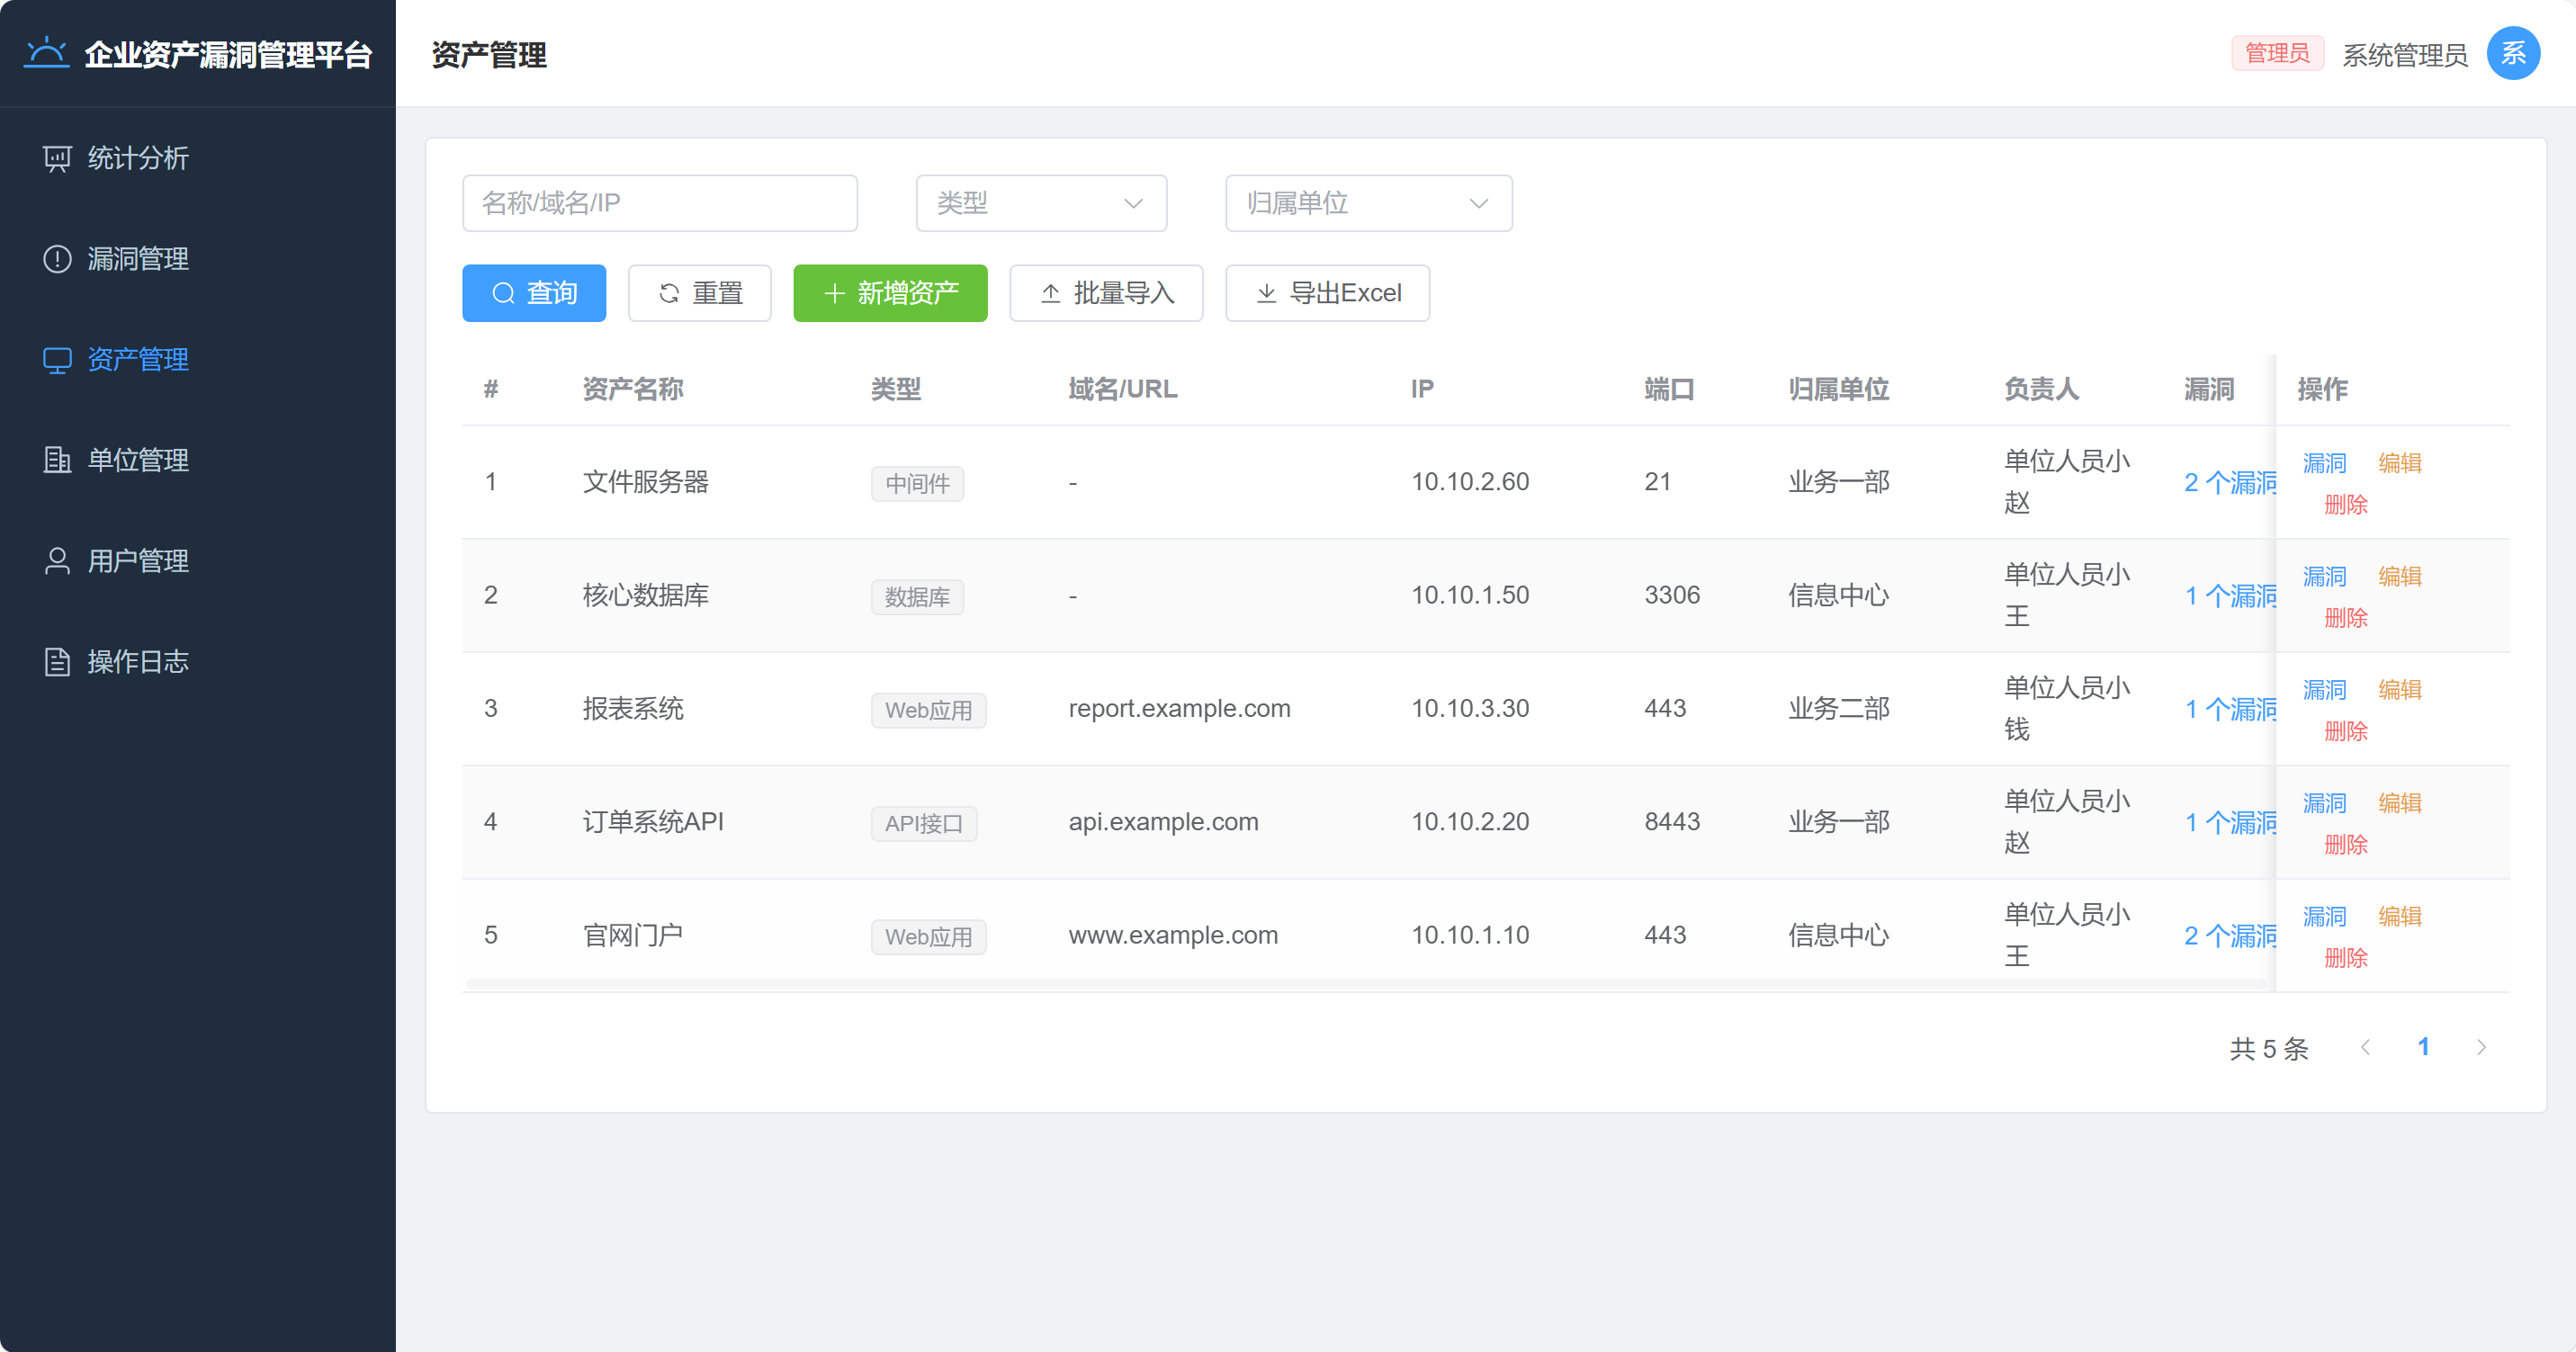Click the 查询 search button
The image size is (2576, 1352).
tap(534, 293)
